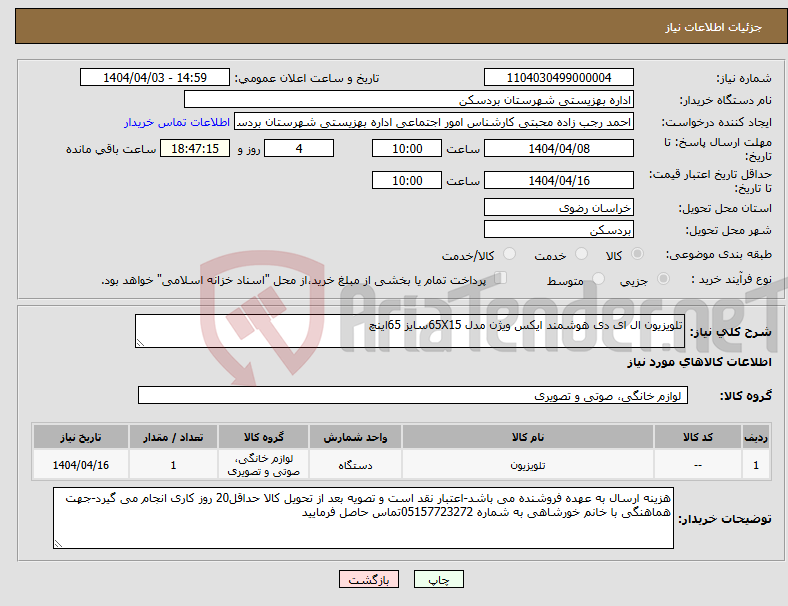Screen dimensions: 788x606
Task: Click the table cell date 1404/04/16
Action: coord(81,465)
